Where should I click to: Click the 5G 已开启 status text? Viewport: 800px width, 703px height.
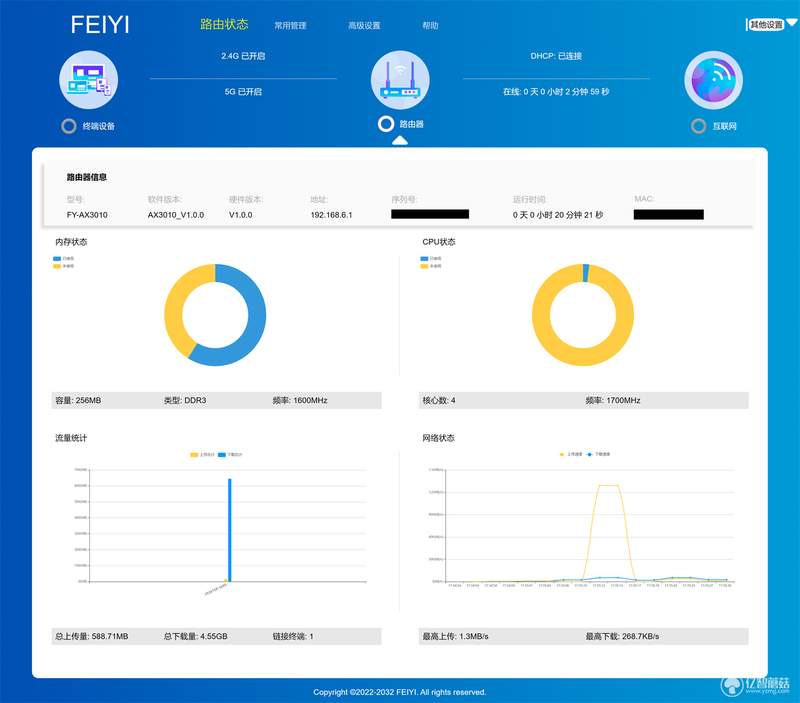(x=243, y=92)
